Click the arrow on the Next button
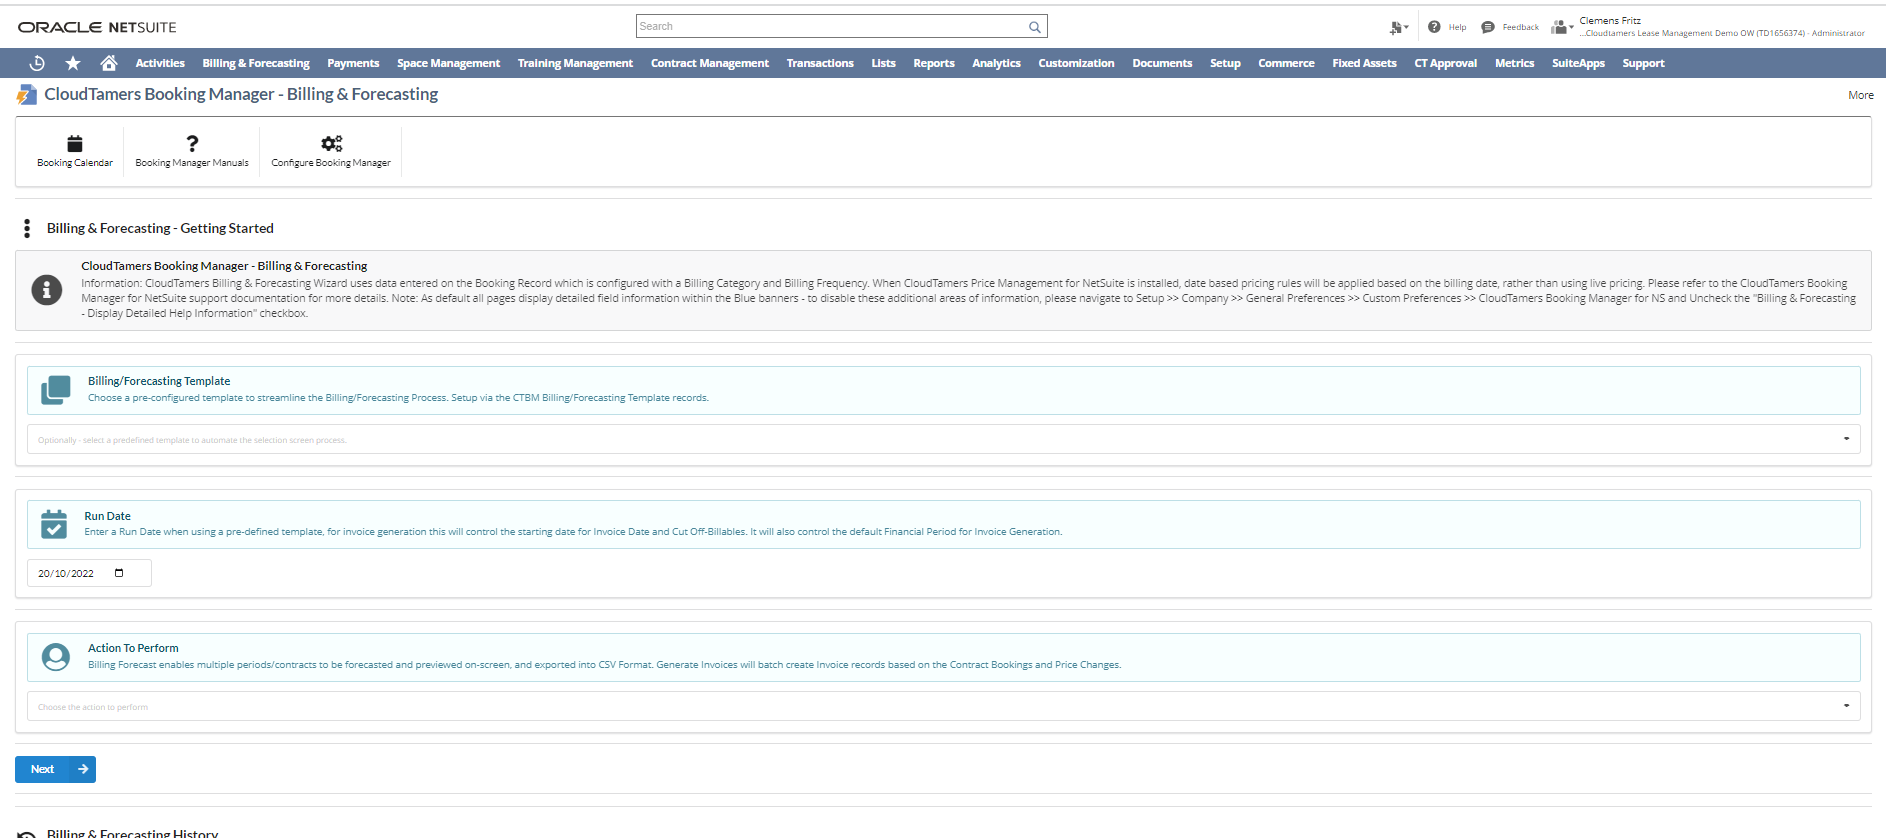The height and width of the screenshot is (838, 1886). point(83,769)
